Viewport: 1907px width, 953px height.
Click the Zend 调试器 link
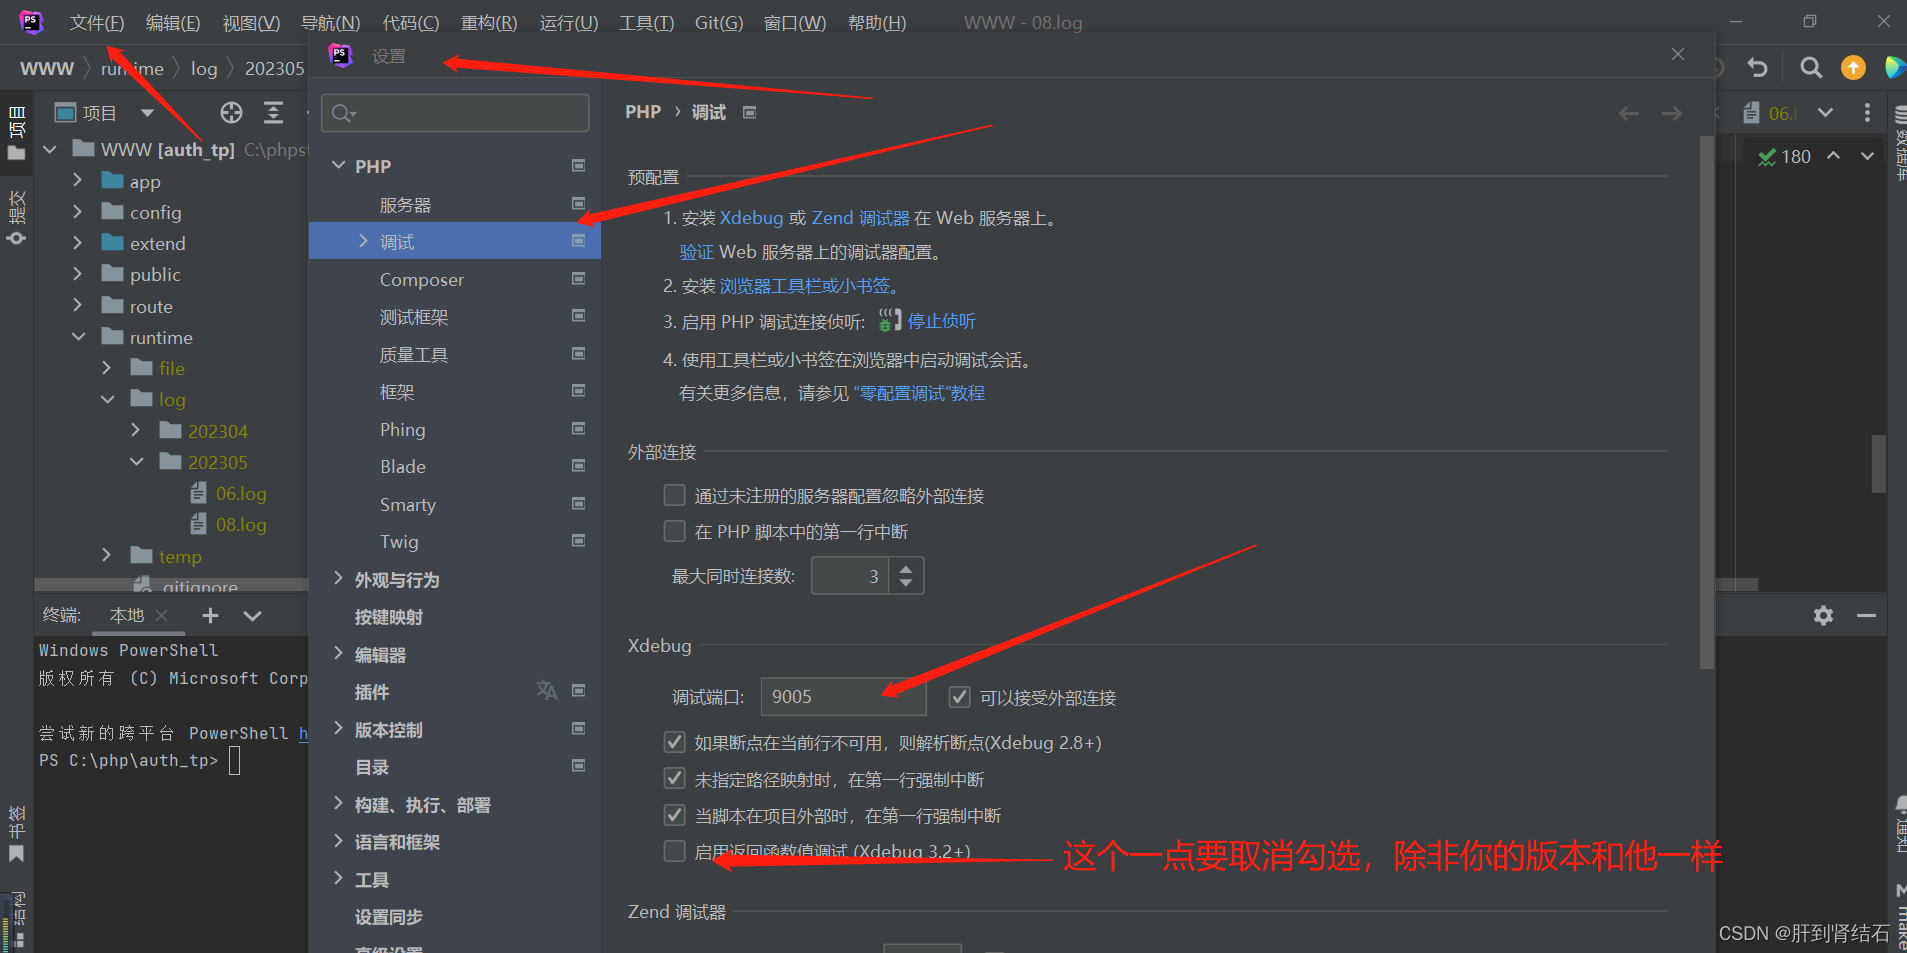(860, 217)
